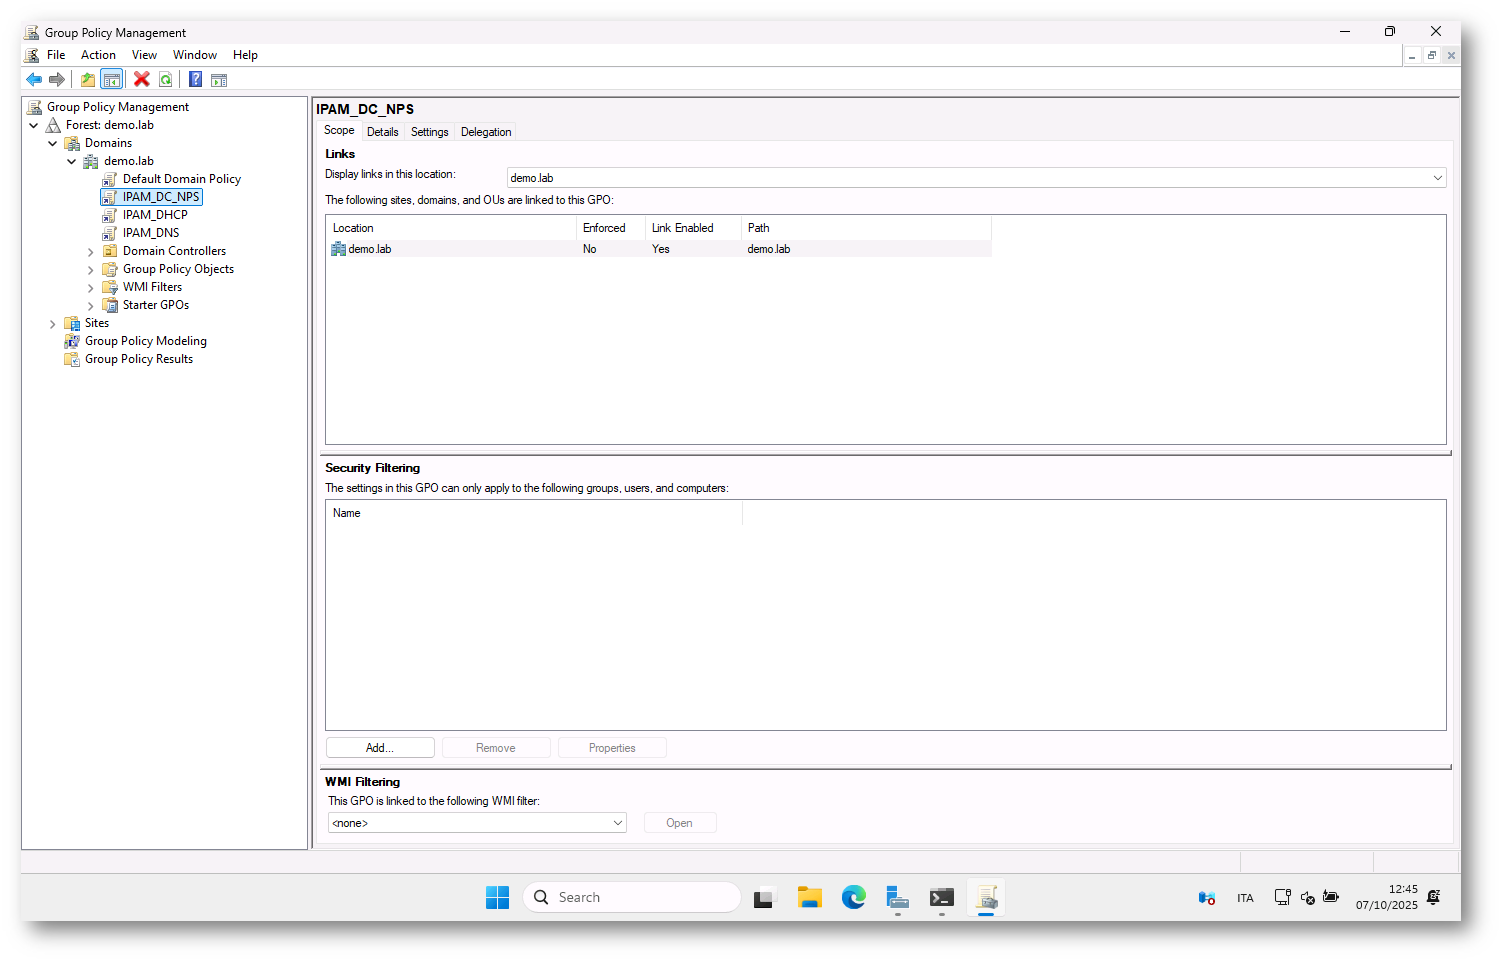Click the Add... security filtering button

[x=380, y=748]
